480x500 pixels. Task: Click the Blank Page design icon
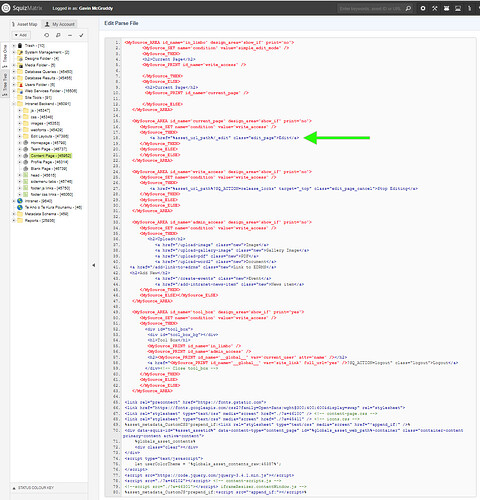point(26,168)
